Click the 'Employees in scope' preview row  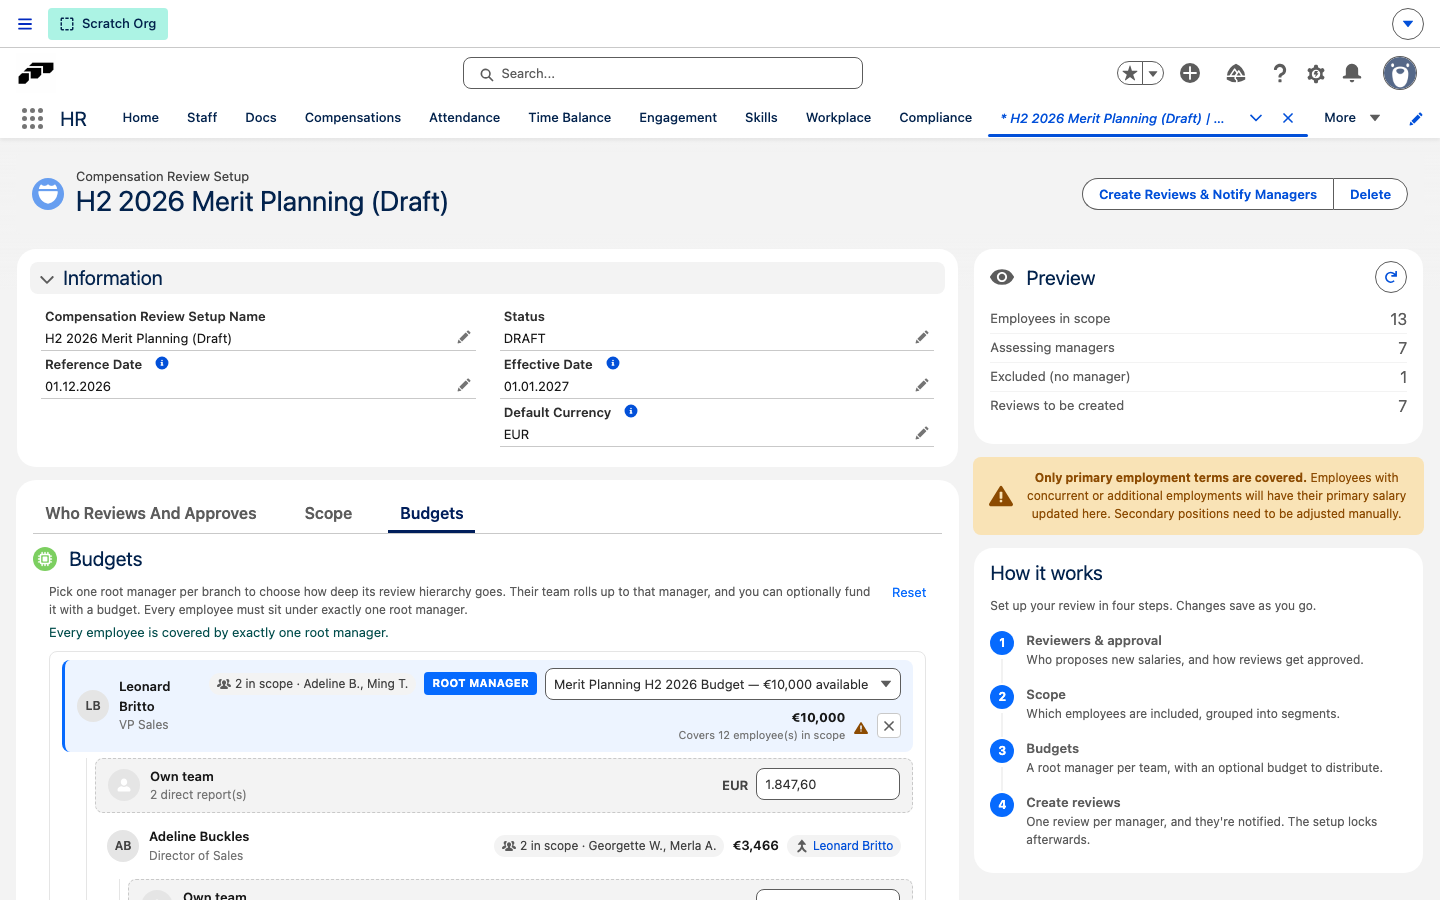[x=1198, y=319]
